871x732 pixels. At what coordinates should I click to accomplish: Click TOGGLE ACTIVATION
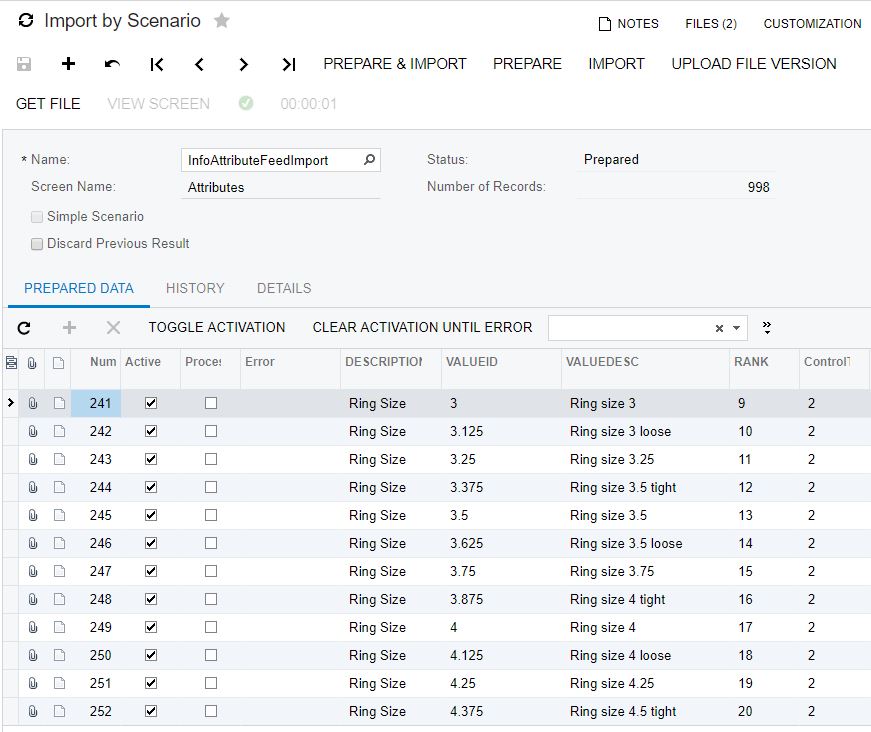click(x=217, y=328)
